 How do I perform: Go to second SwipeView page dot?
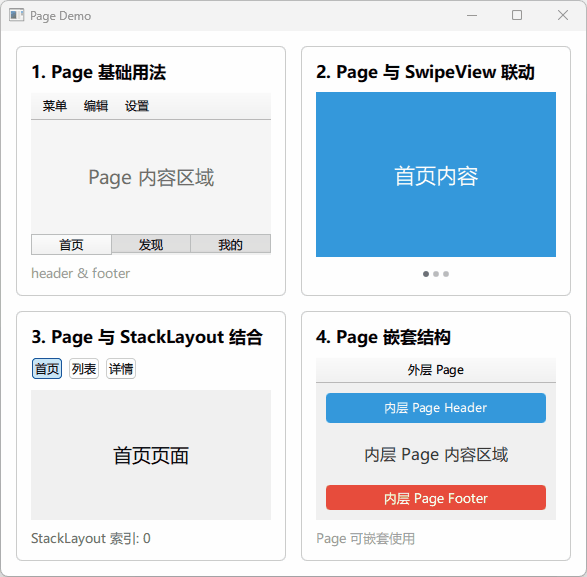pyautogui.click(x=436, y=274)
